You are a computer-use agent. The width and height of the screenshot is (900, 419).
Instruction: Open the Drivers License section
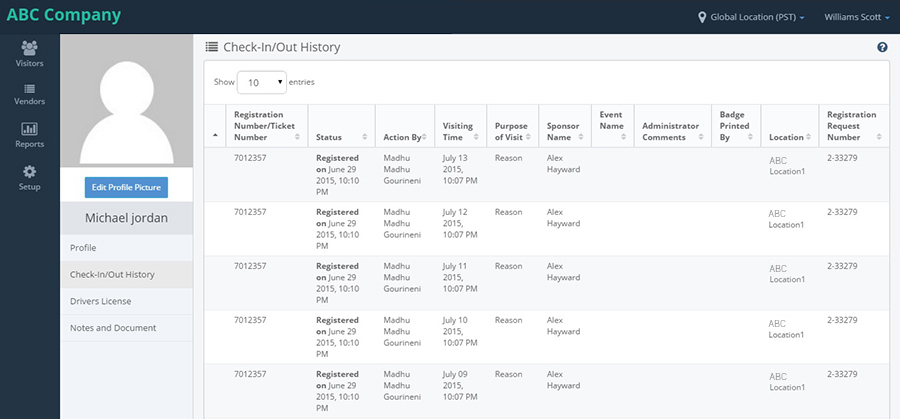point(127,301)
